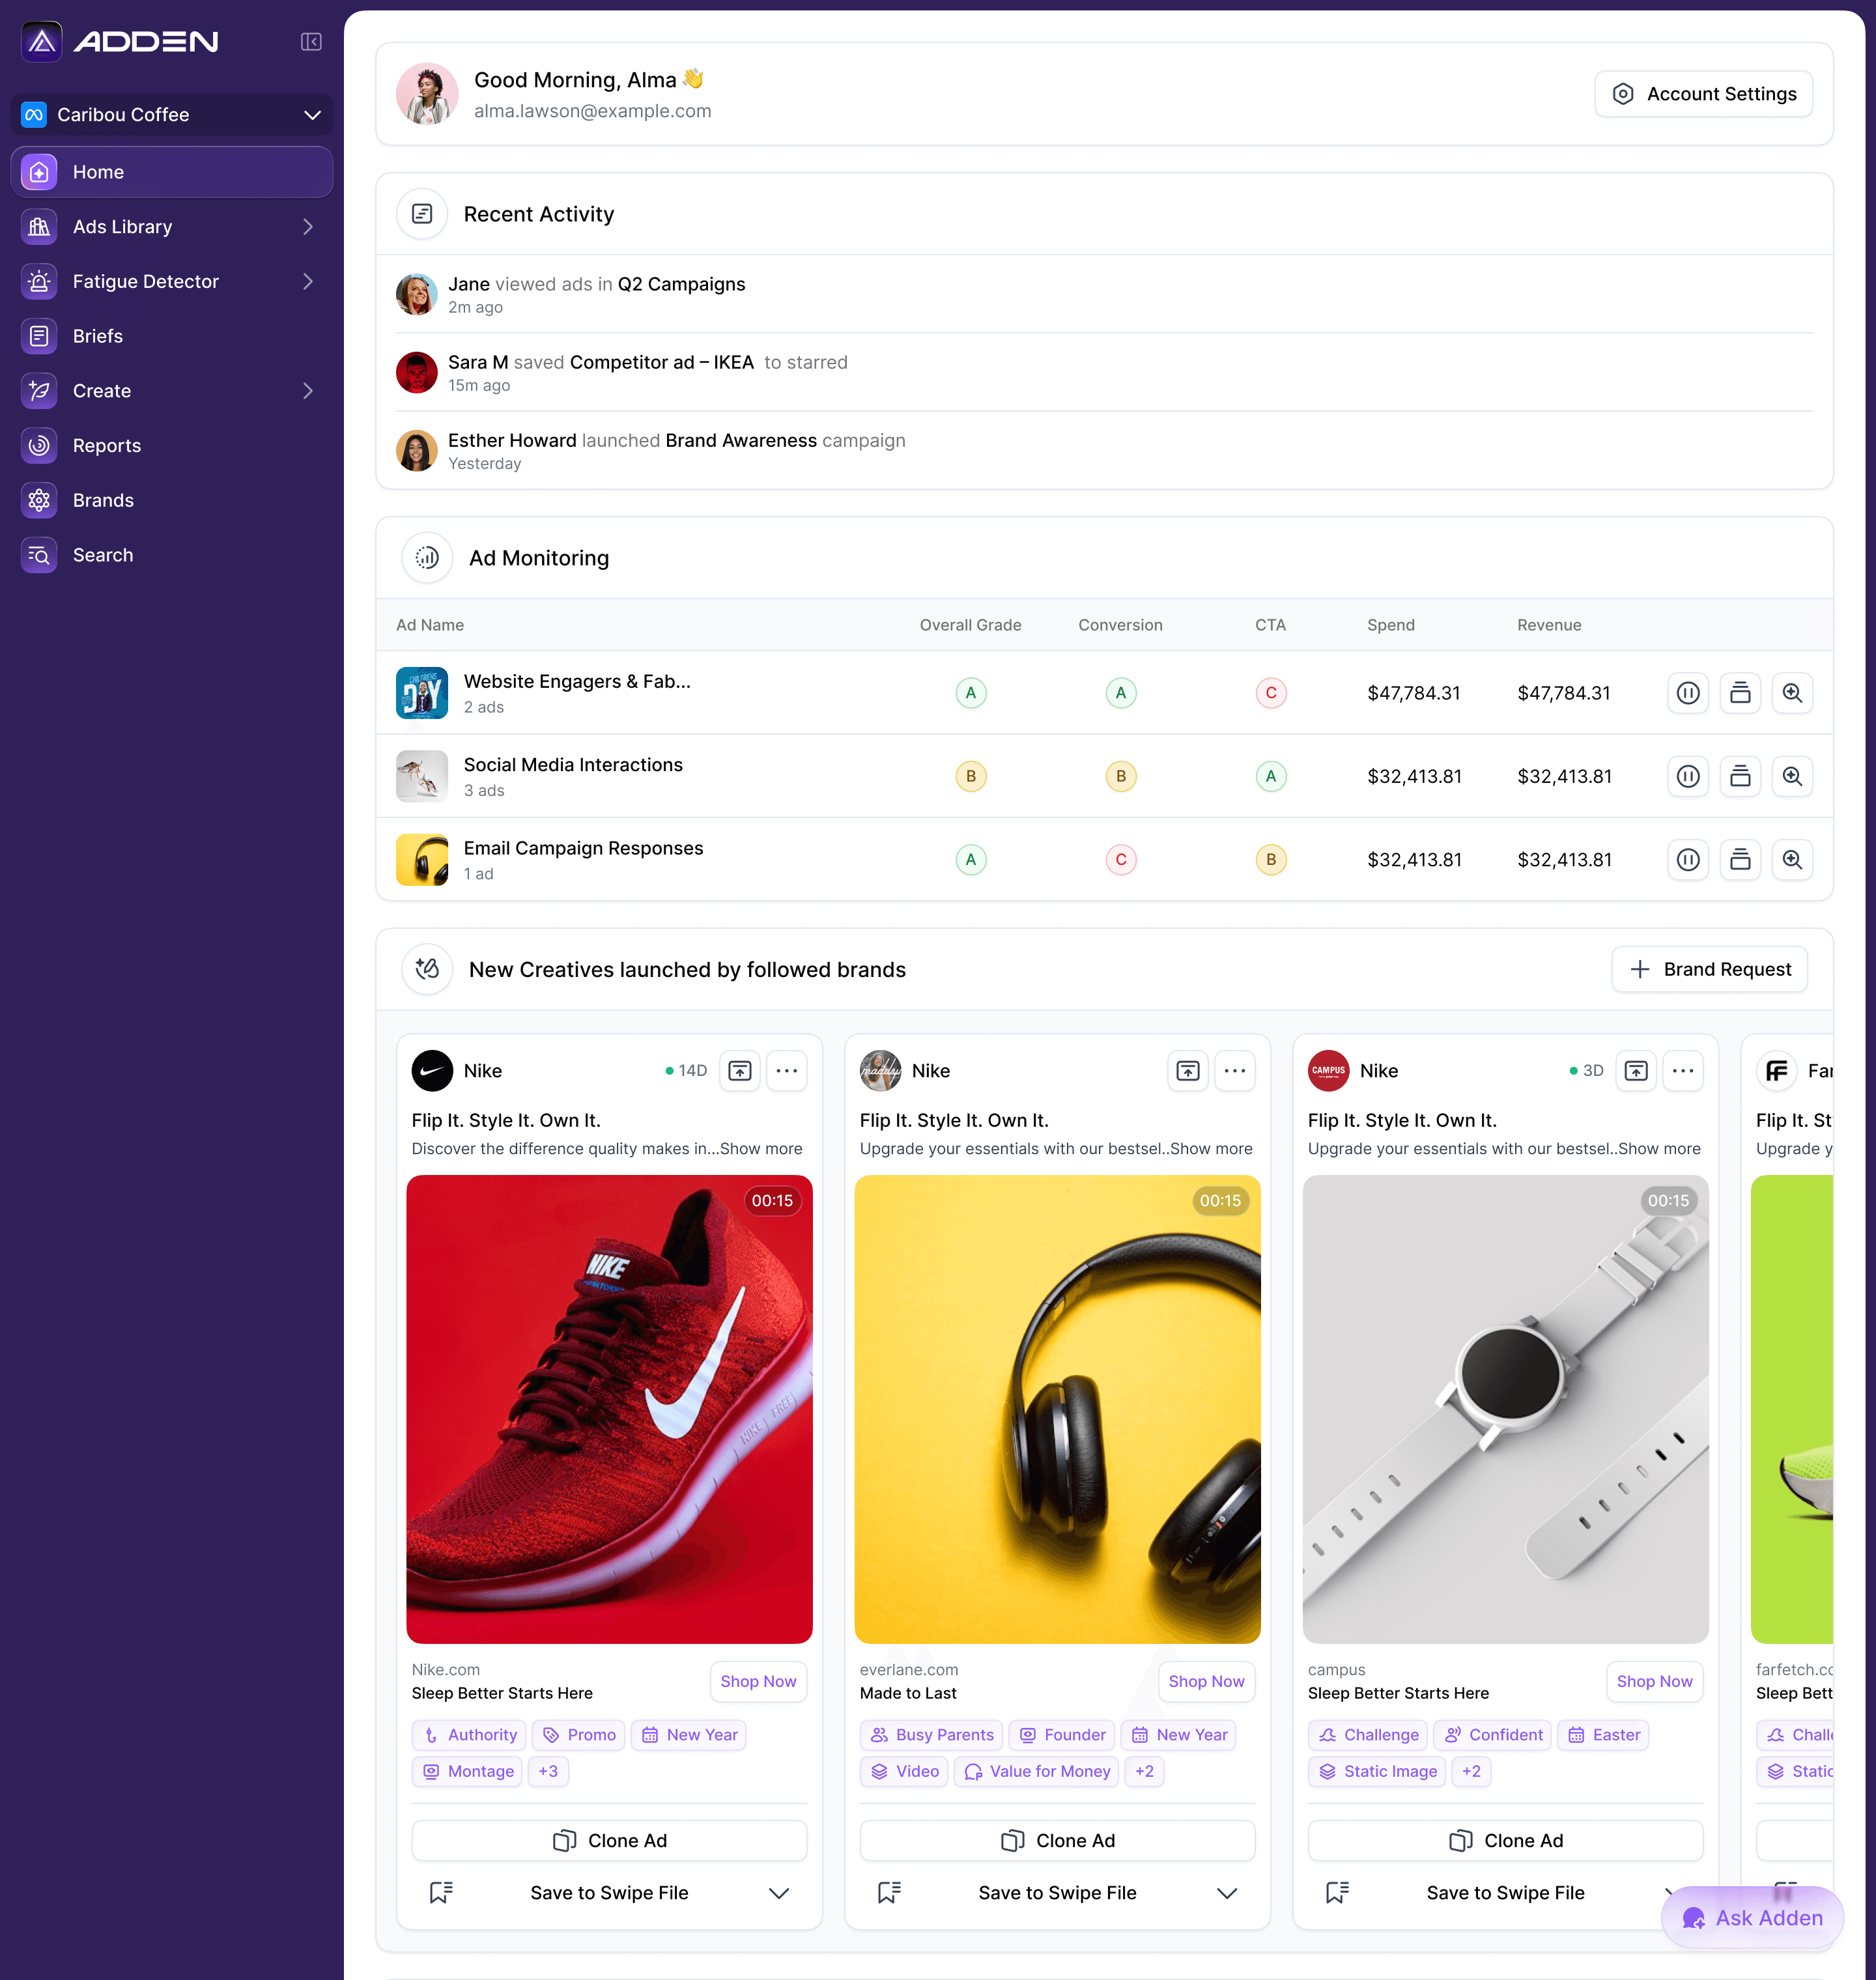This screenshot has width=1876, height=1980.
Task: Pause the Social Media Interactions ad
Action: 1688,776
